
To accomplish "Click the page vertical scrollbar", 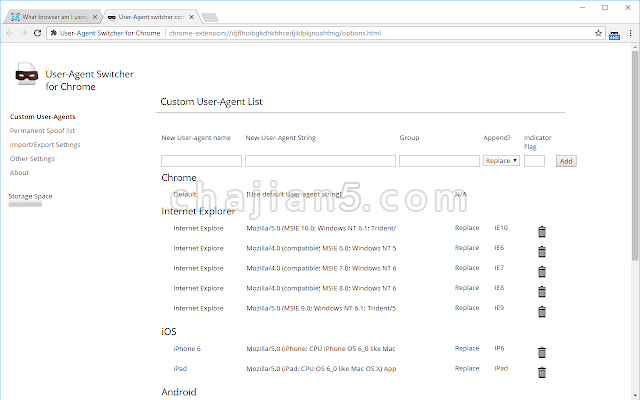I will point(635,155).
